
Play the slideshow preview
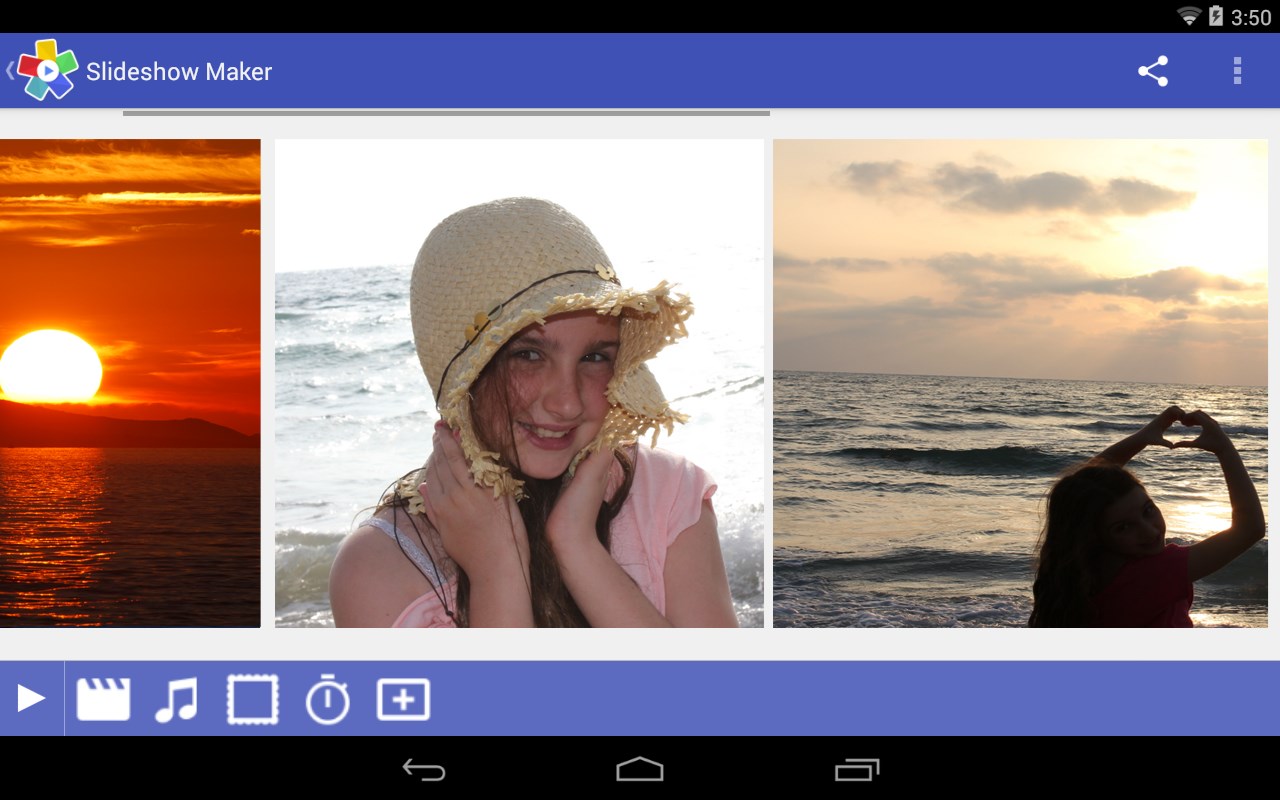tap(31, 699)
